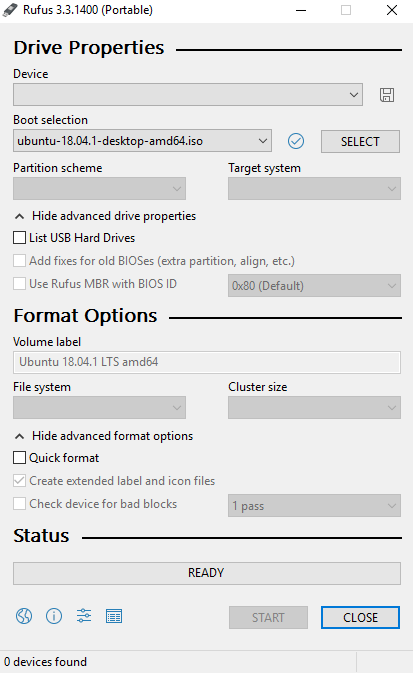This screenshot has height=673, width=413.
Task: Click the START button
Action: tap(268, 618)
